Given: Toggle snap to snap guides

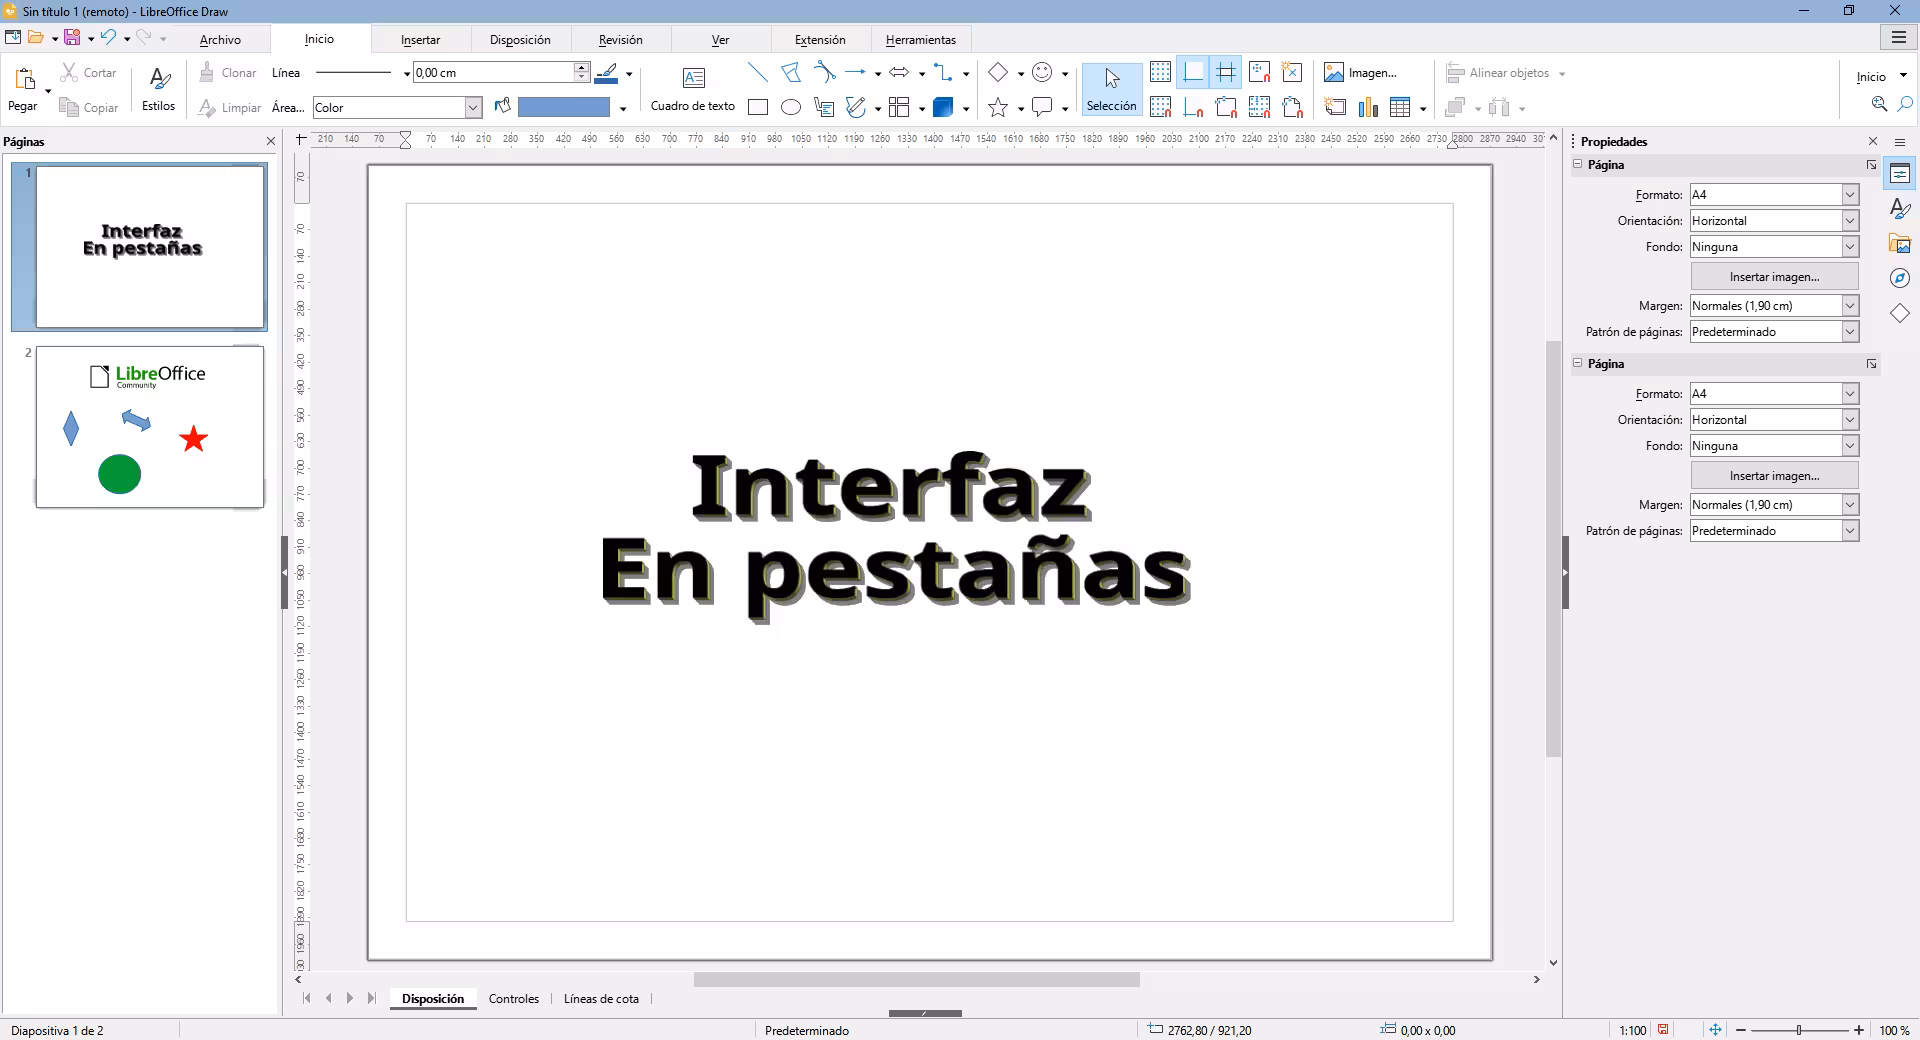Looking at the screenshot, I should click(x=1193, y=108).
